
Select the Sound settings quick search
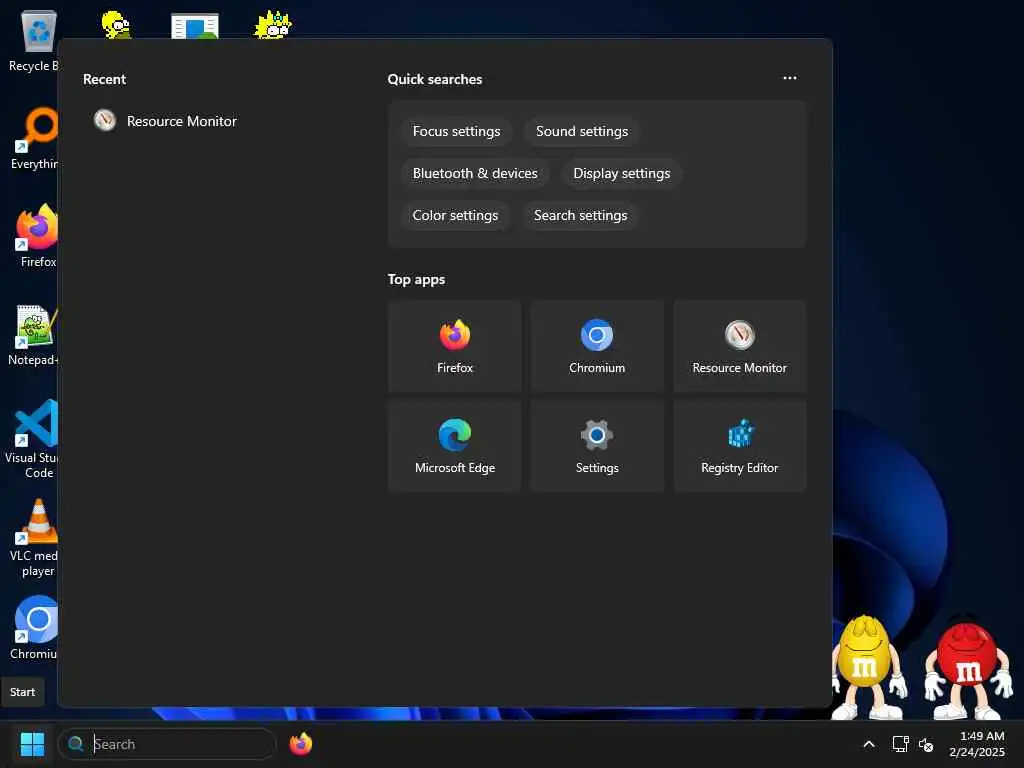582,131
